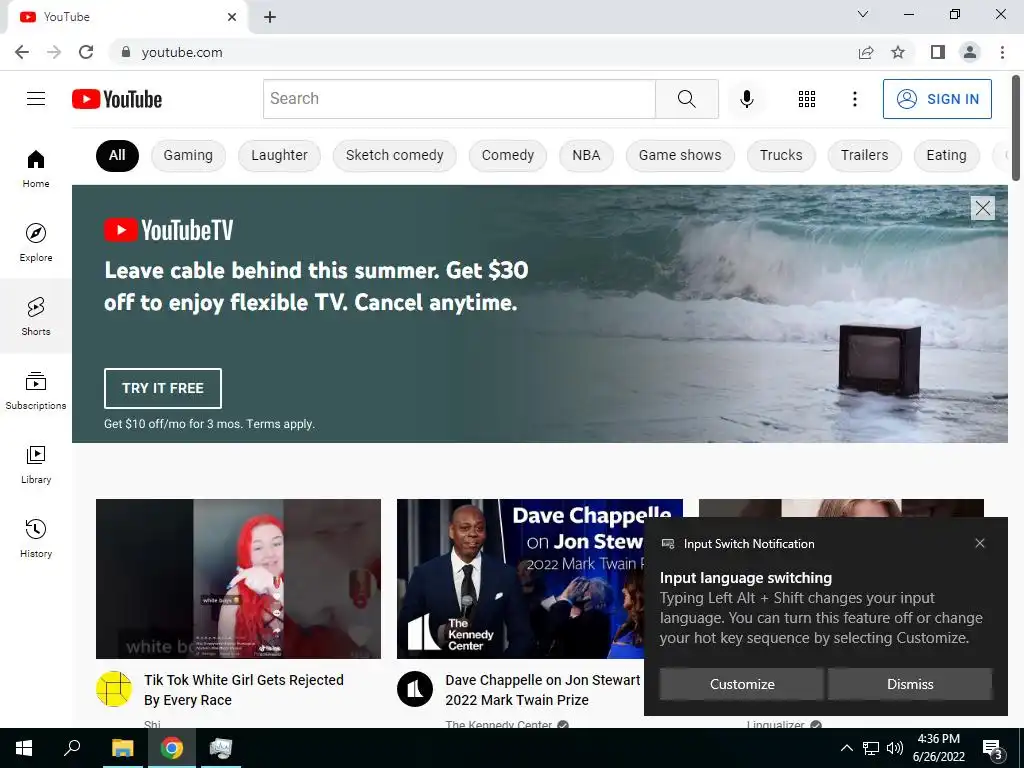Screen dimensions: 1024x768
Task: Click the search magnifier button
Action: pos(686,99)
